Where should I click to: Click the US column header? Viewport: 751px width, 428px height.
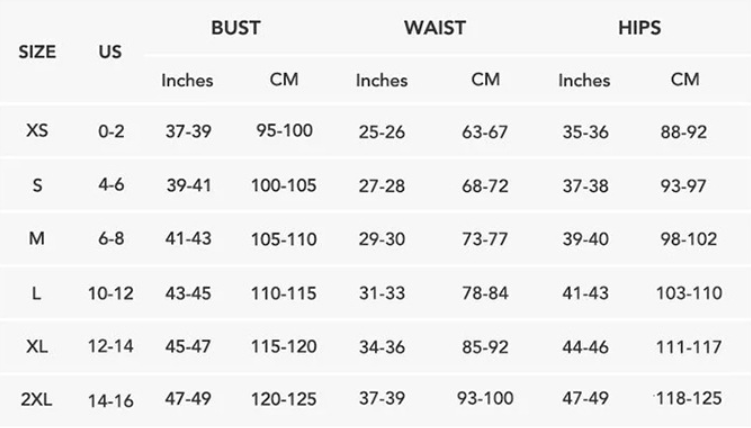[x=110, y=51]
